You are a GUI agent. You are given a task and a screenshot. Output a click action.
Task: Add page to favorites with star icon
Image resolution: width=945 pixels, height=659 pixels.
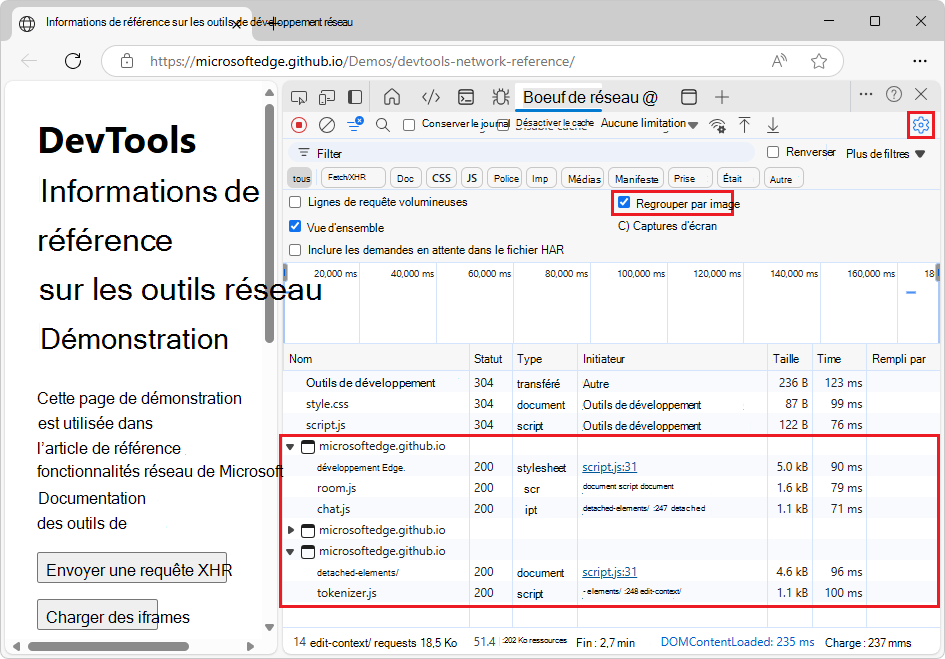click(818, 61)
